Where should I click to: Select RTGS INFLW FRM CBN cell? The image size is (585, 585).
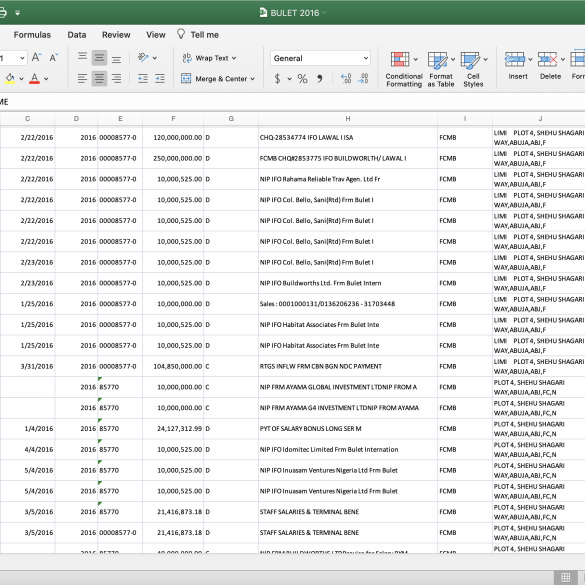click(348, 366)
